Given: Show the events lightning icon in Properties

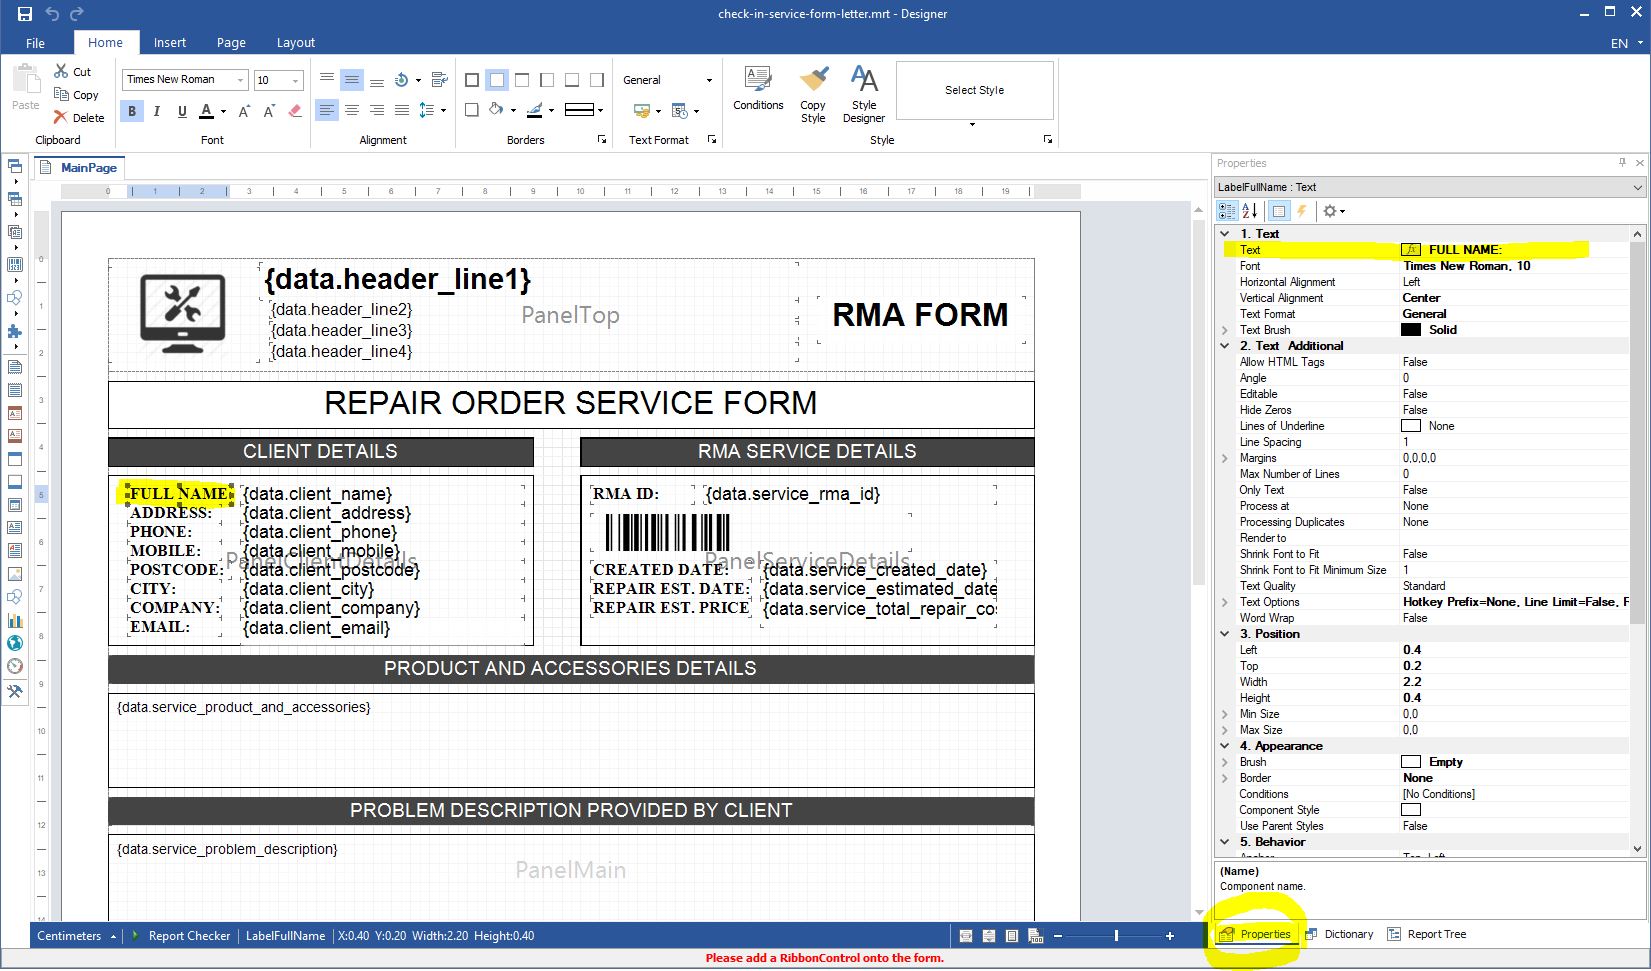Looking at the screenshot, I should click(x=1302, y=211).
